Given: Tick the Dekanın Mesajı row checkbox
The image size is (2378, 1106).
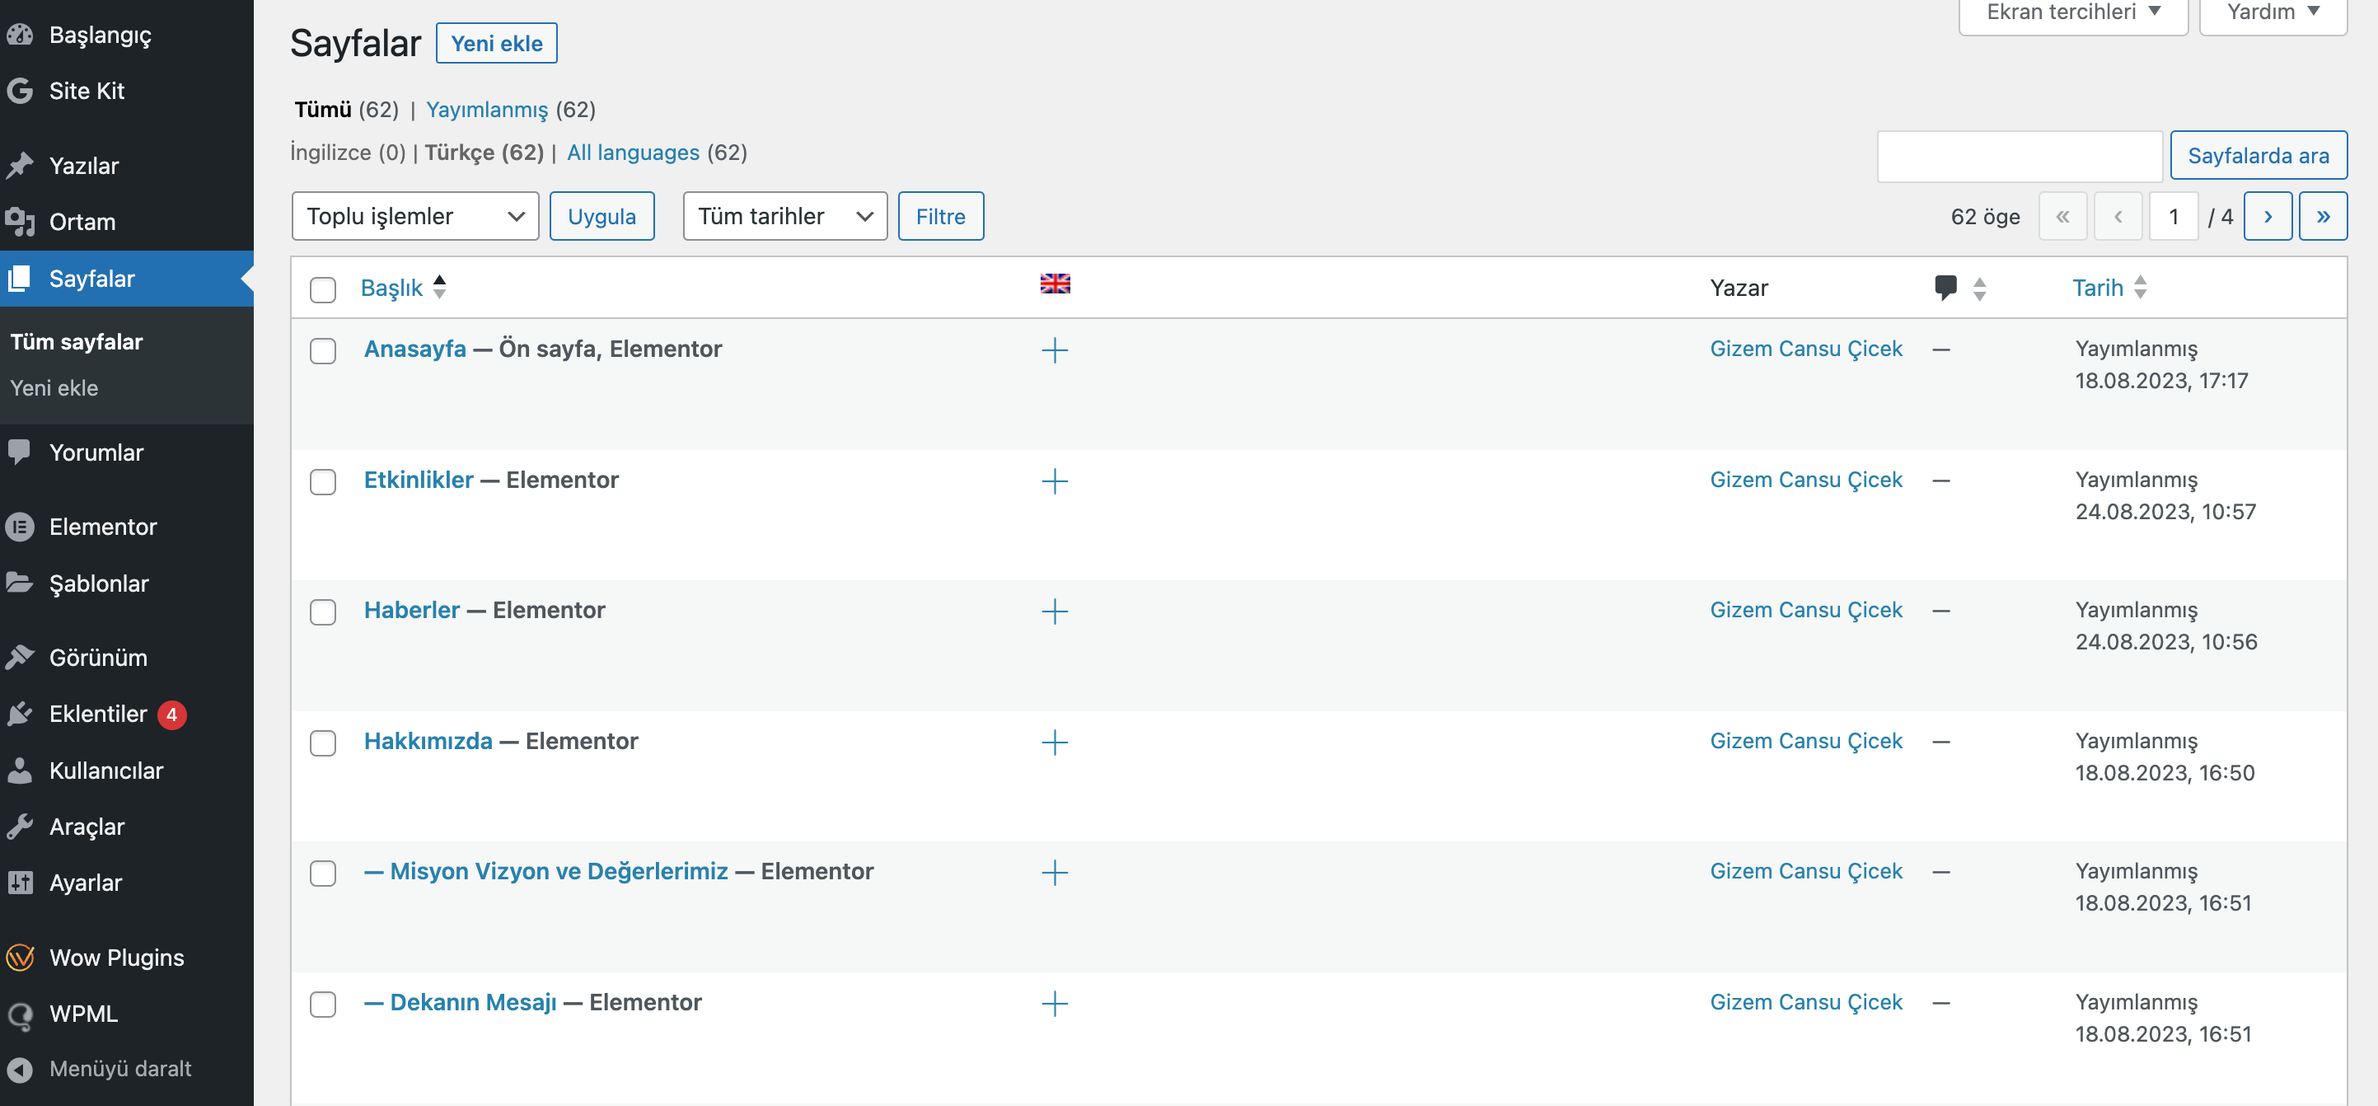Looking at the screenshot, I should click(x=323, y=1004).
